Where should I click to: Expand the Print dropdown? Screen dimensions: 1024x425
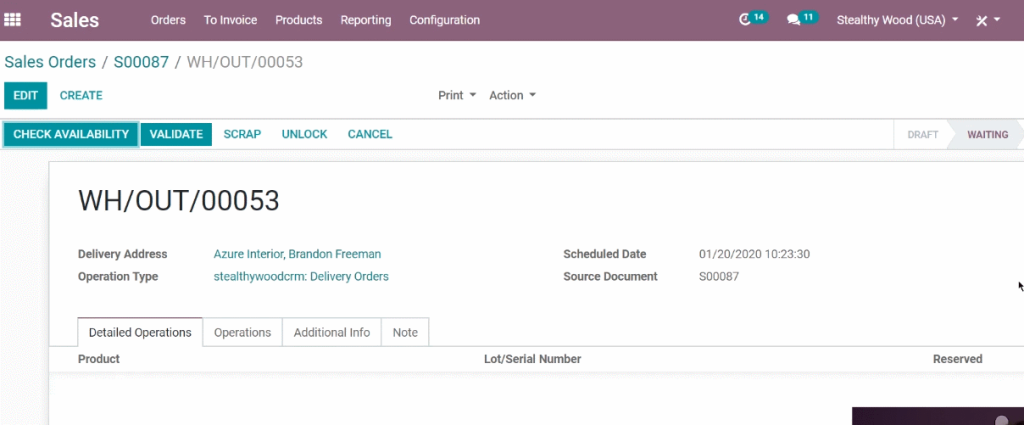(456, 95)
